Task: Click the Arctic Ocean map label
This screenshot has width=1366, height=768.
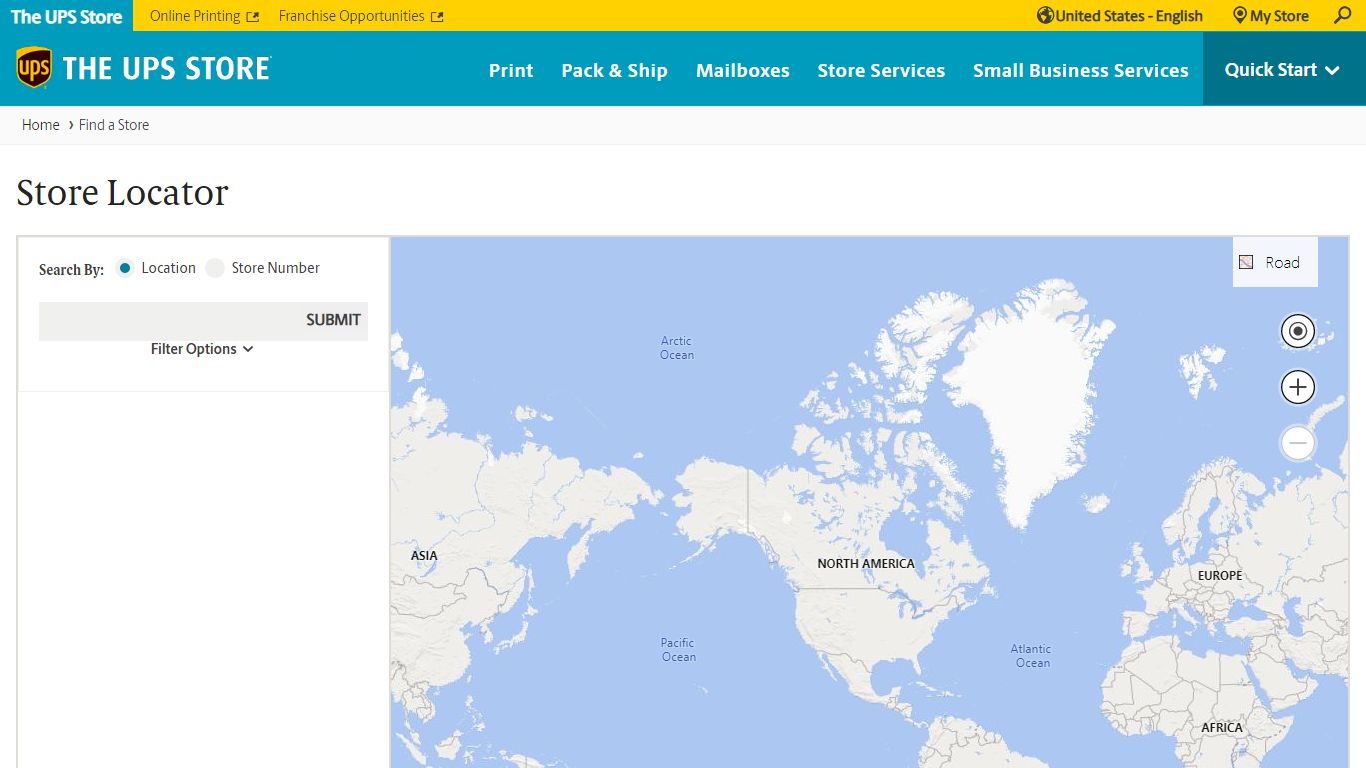Action: (x=677, y=348)
